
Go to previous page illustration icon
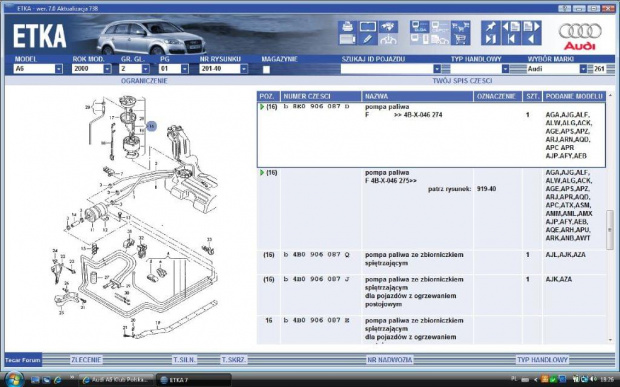511,27
